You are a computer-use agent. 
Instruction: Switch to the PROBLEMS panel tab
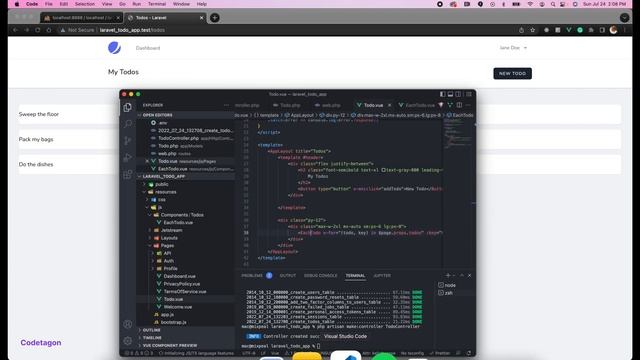(x=252, y=276)
